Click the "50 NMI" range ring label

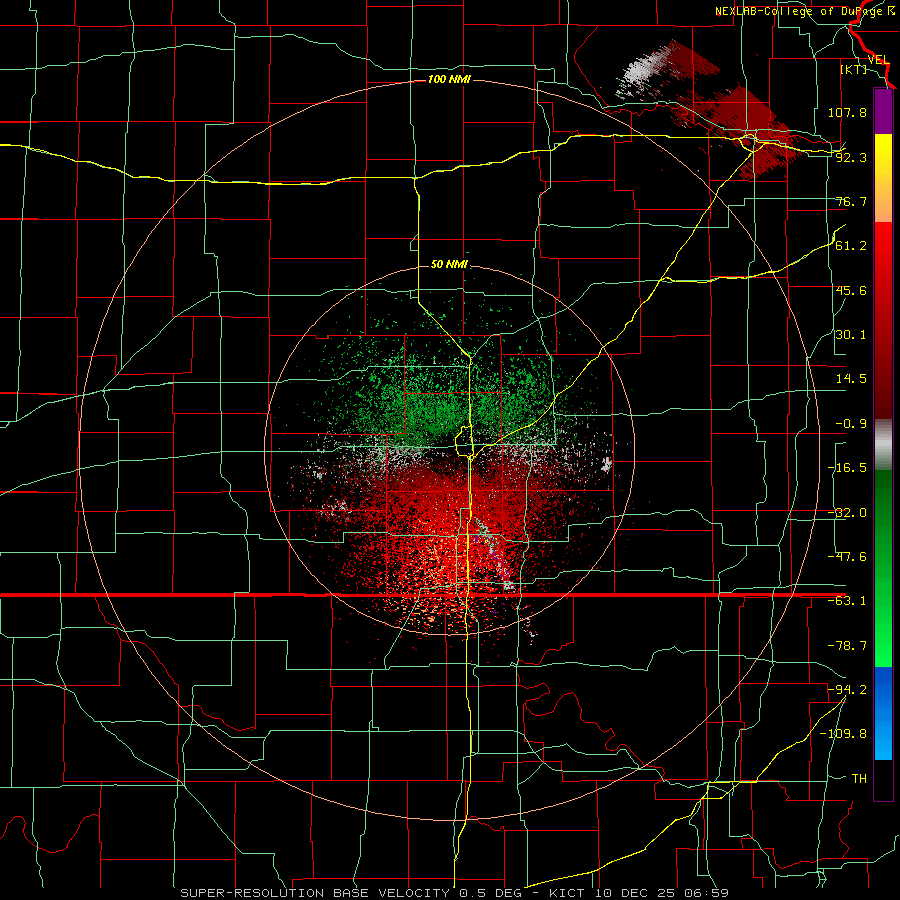(x=449, y=264)
